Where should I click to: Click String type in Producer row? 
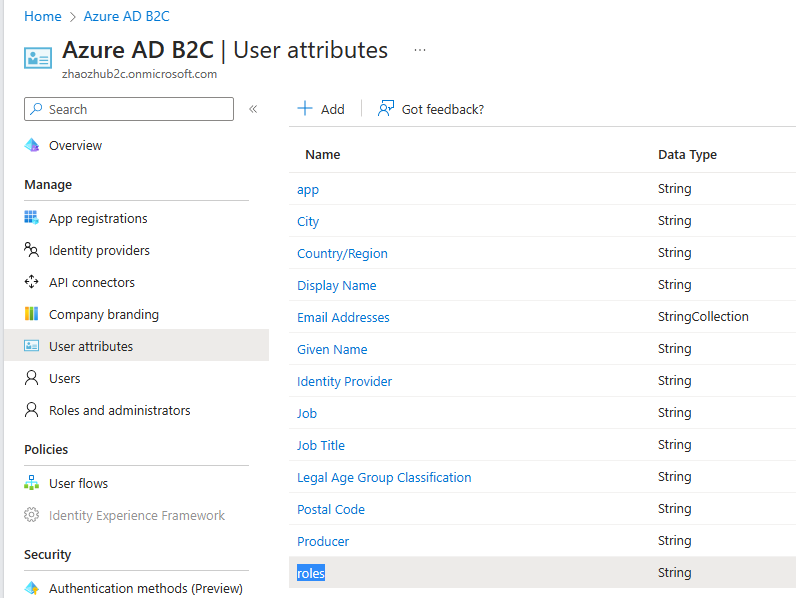[x=674, y=541]
